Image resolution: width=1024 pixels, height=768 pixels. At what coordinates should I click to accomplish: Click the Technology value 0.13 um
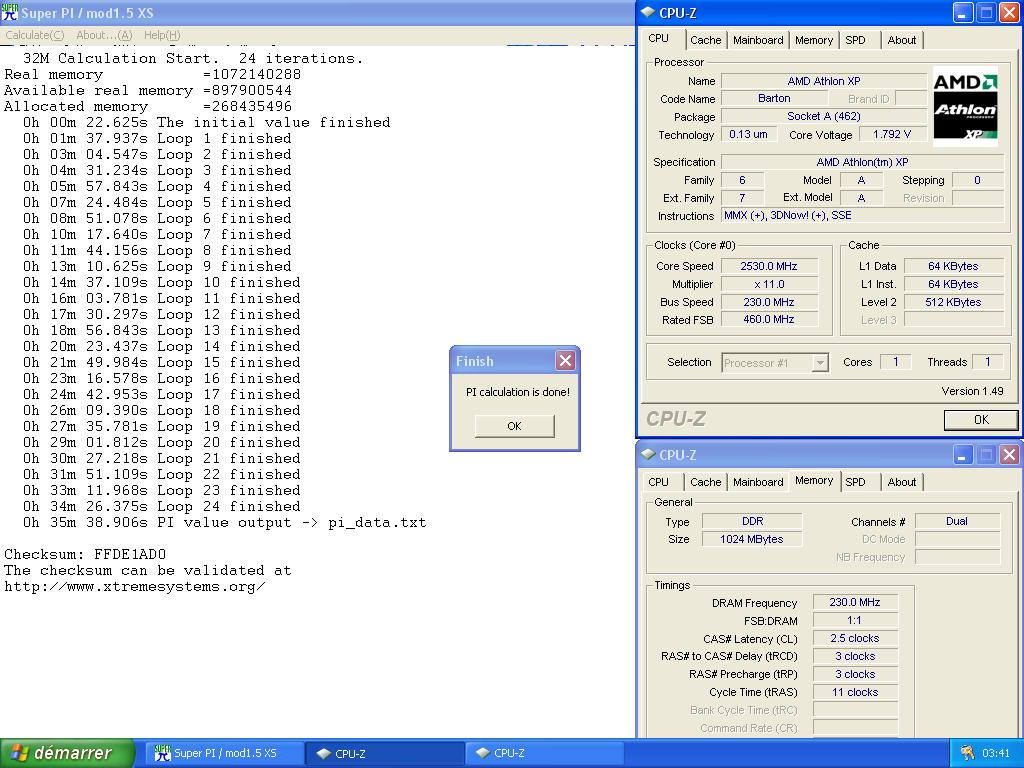click(748, 135)
